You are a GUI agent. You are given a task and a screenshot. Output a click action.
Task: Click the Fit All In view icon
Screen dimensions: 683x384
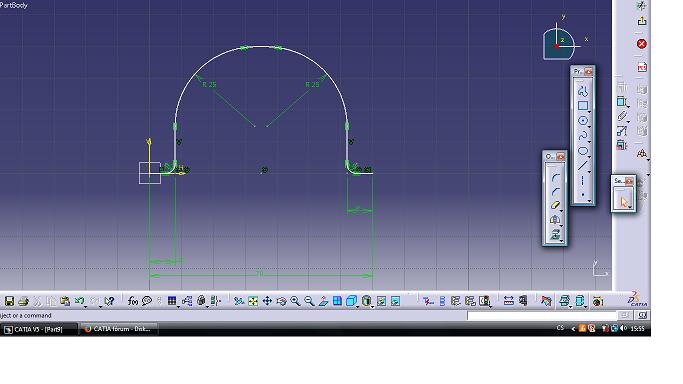click(x=253, y=301)
